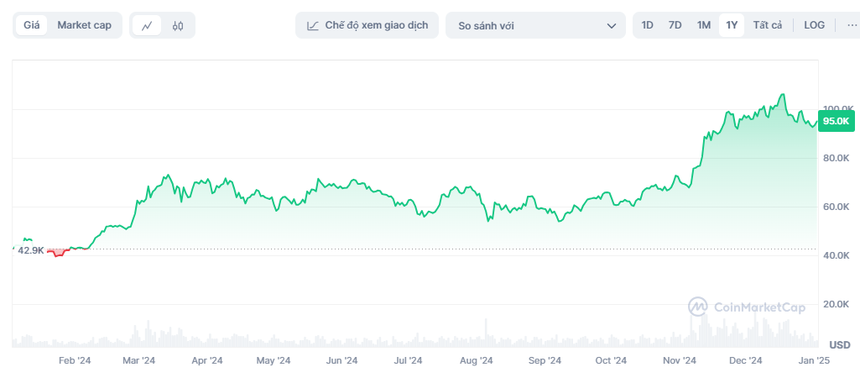Click the 42.9K starting price label
The height and width of the screenshot is (383, 860).
click(x=31, y=251)
